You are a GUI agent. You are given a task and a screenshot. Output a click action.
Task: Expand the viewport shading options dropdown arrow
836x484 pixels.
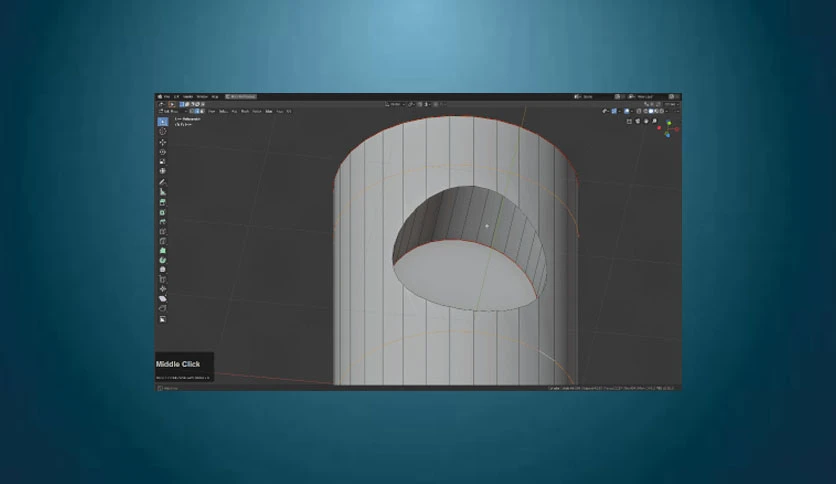pos(666,111)
